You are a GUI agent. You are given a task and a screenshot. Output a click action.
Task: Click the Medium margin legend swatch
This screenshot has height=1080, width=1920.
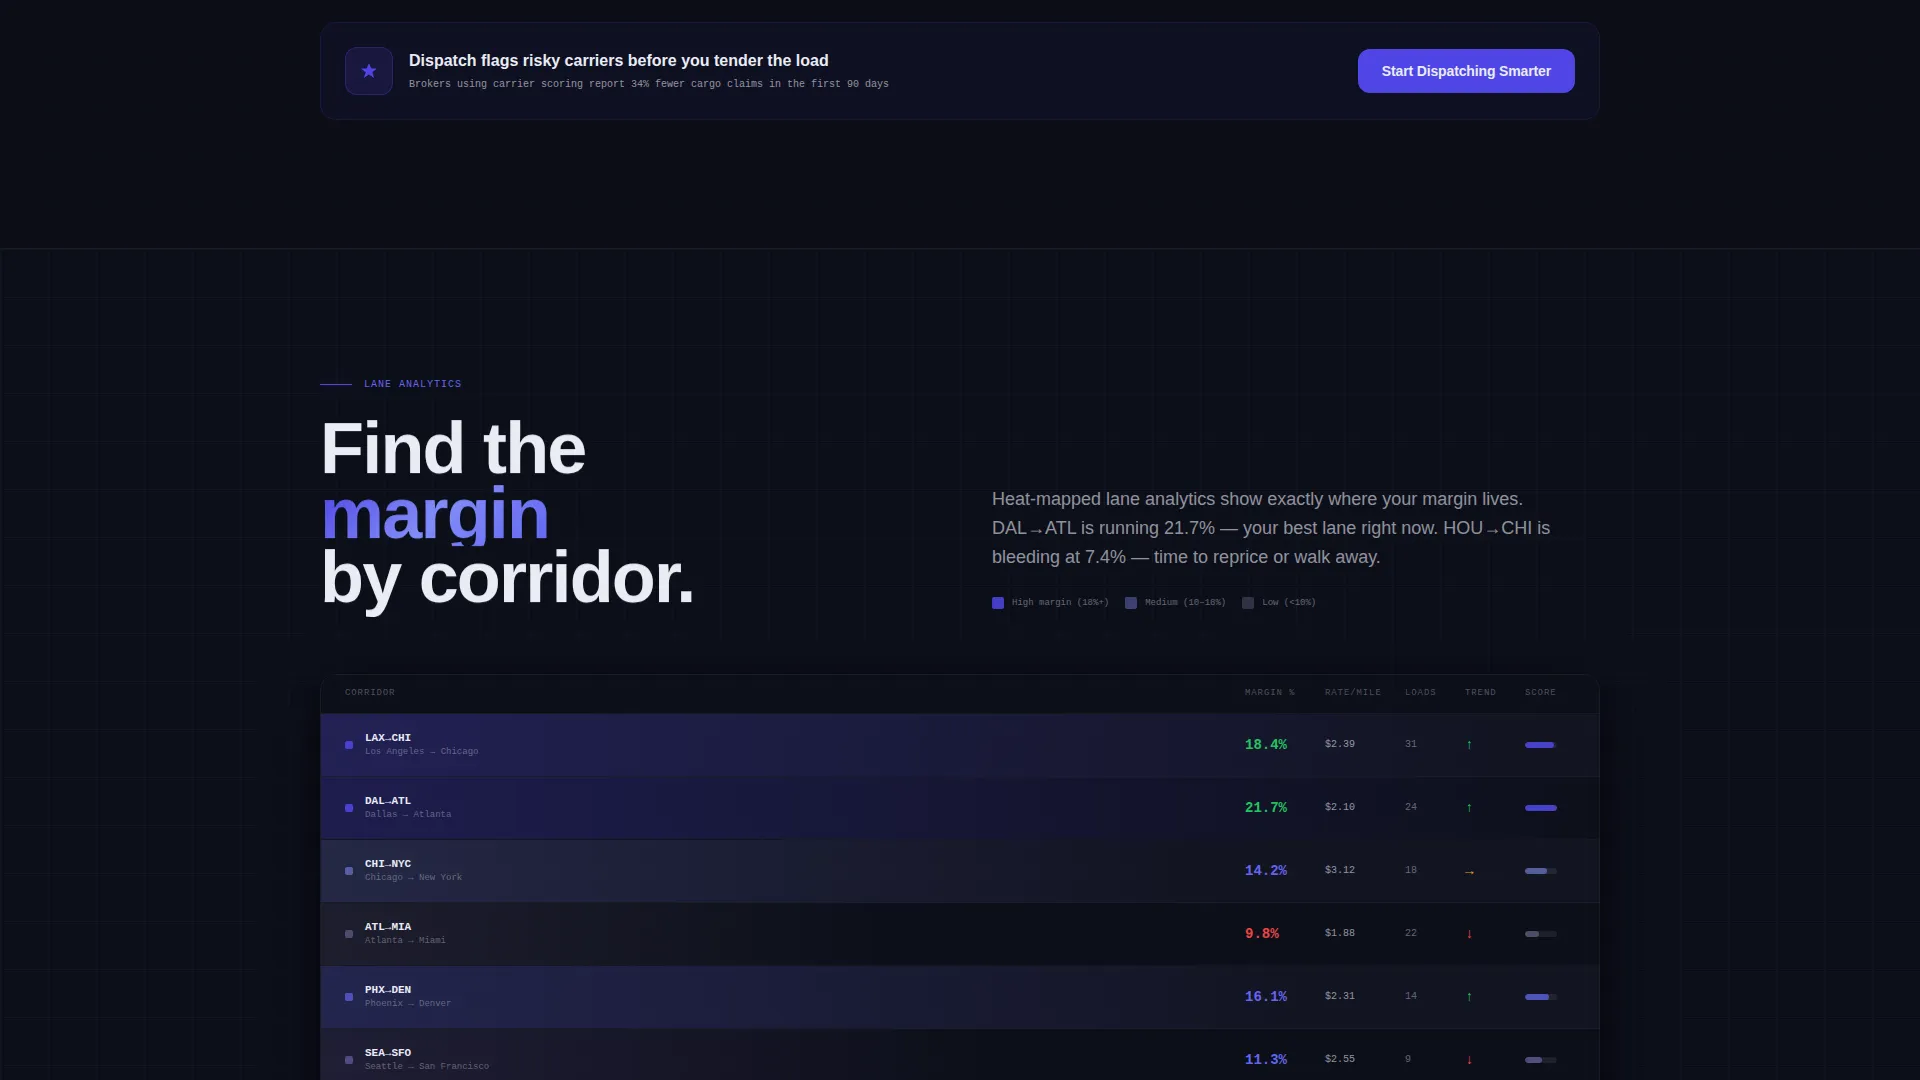(1131, 603)
